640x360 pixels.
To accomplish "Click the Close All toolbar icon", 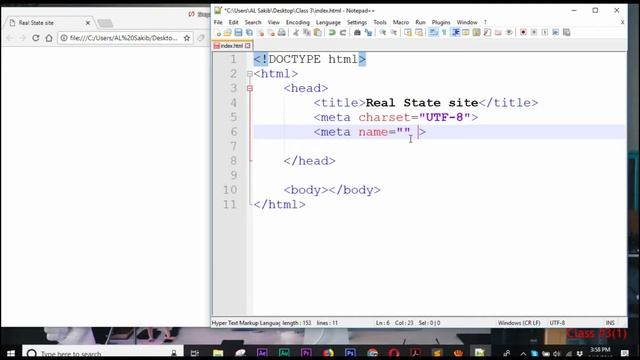I will (271, 33).
